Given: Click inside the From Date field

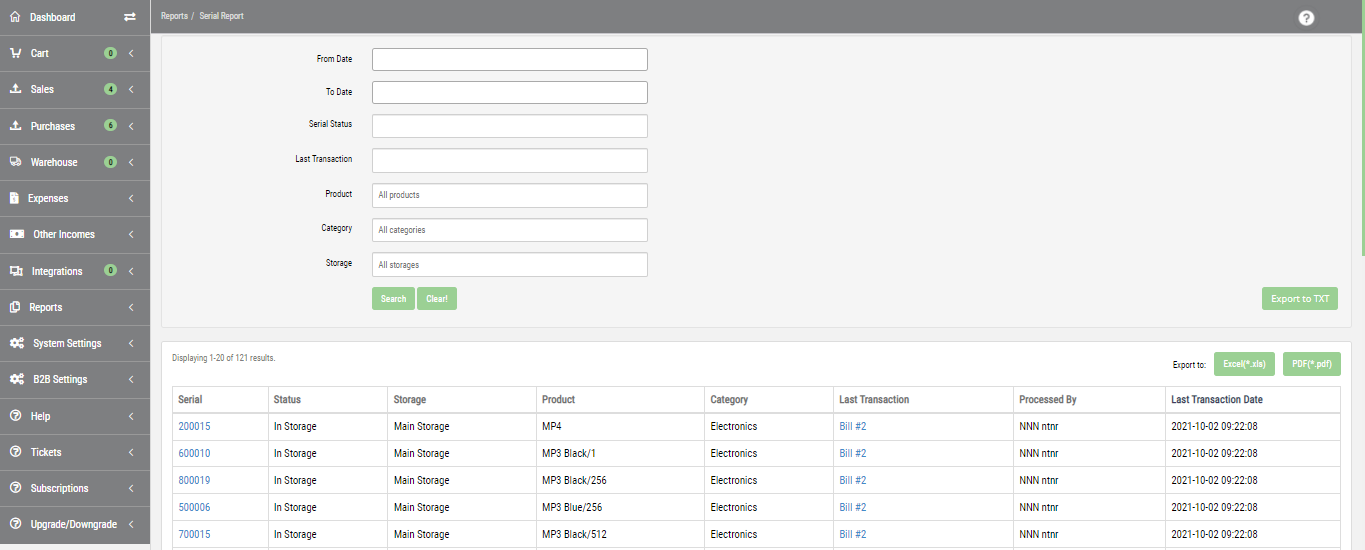Looking at the screenshot, I should click(509, 60).
